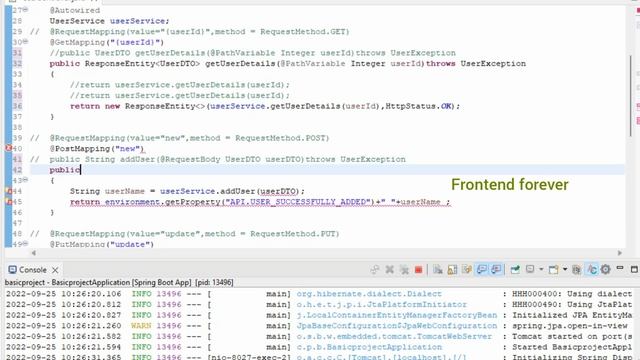Screen dimensions: 640x360
Task: Click Remove All Terminated Launches double-X icon
Action: (404, 269)
